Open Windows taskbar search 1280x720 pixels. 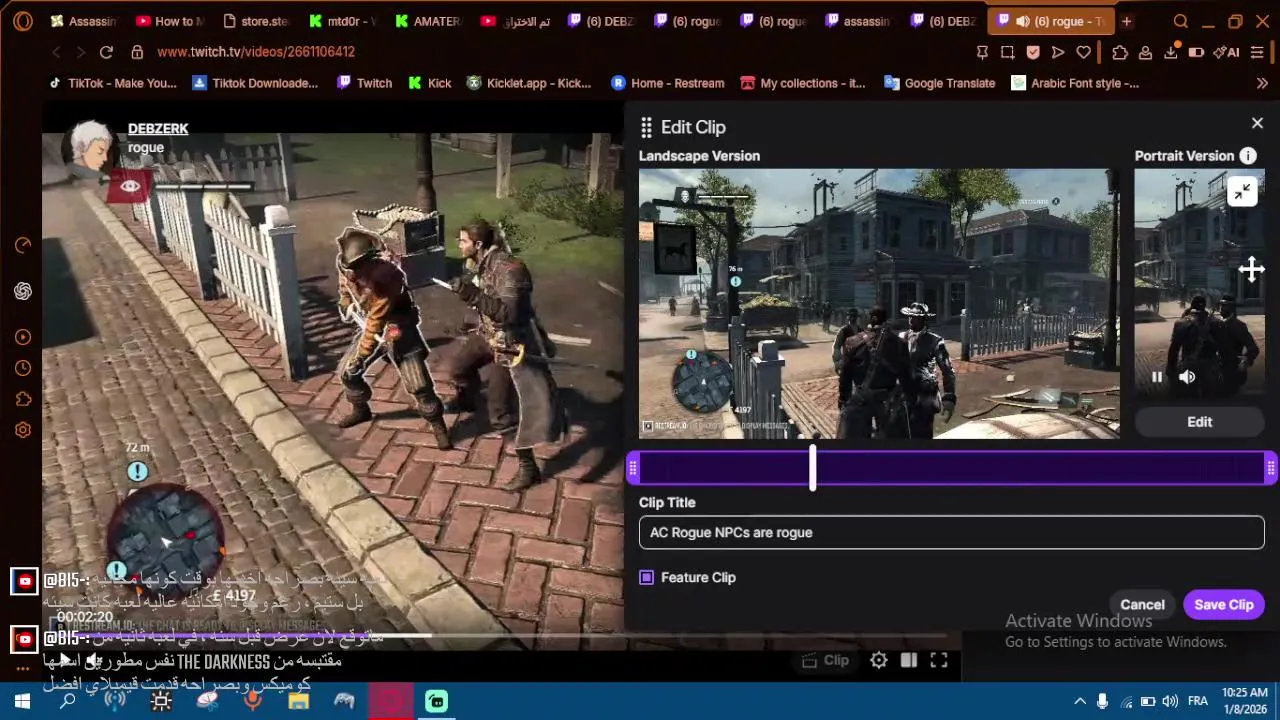[68, 701]
